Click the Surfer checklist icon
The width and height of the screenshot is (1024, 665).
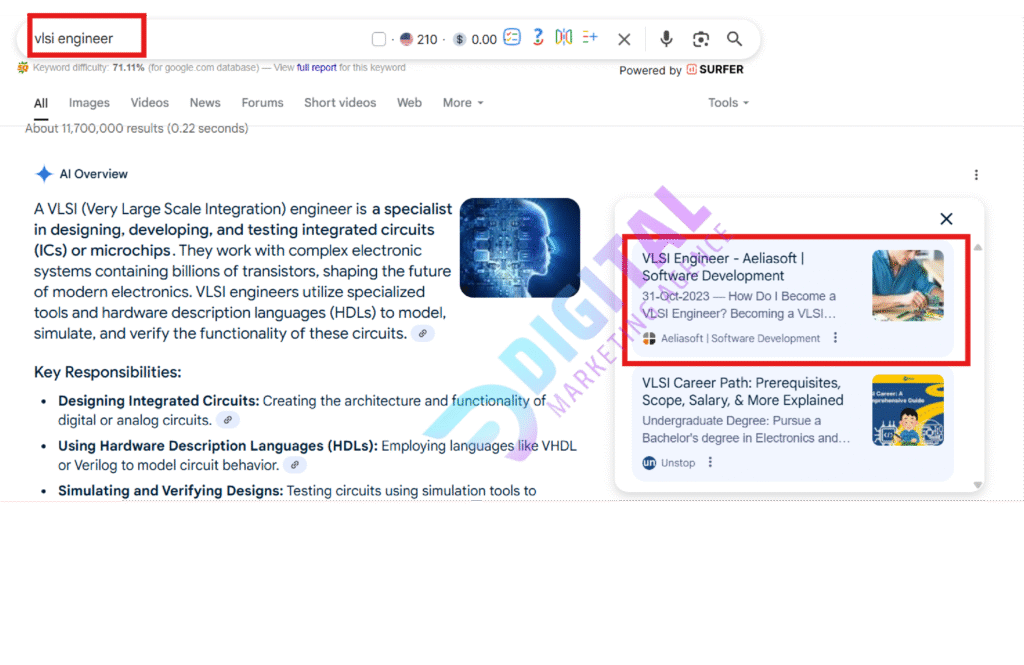[x=512, y=38]
